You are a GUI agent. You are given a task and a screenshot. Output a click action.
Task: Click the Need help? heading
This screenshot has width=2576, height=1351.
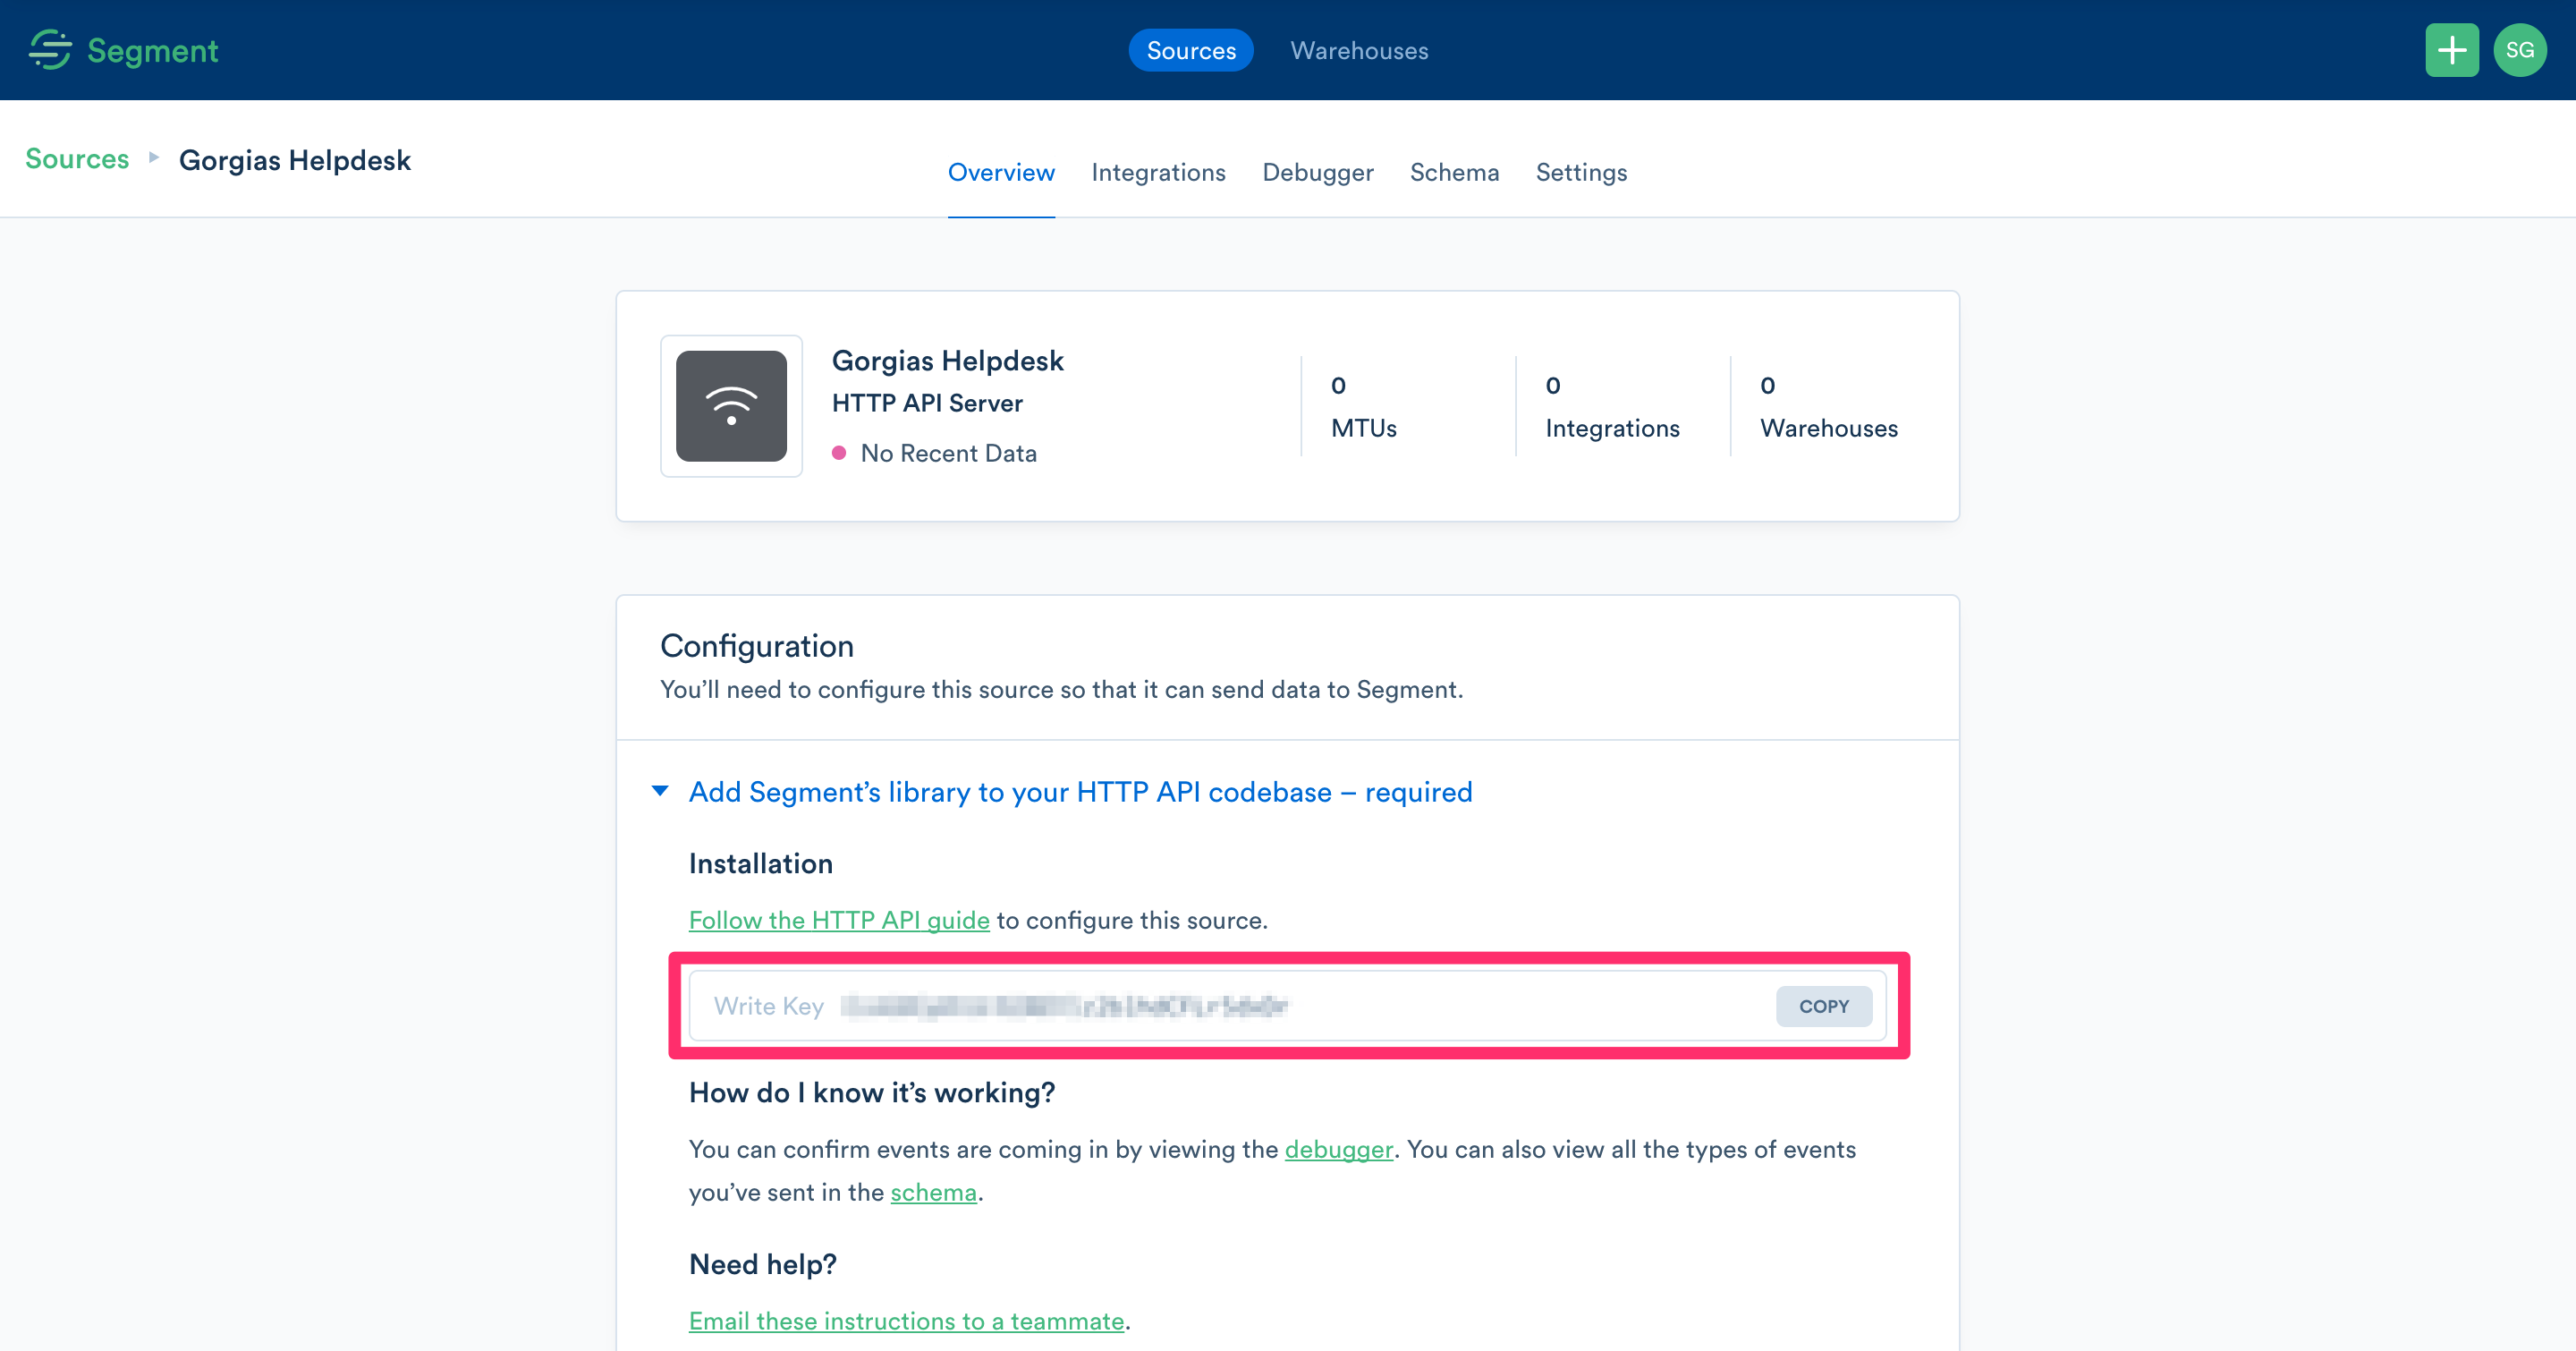click(762, 1264)
